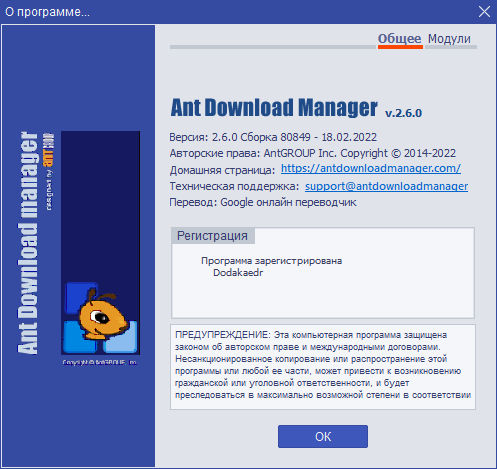Click the Программа зарегистрирована text
Image resolution: width=497 pixels, height=469 pixels.
(x=271, y=261)
